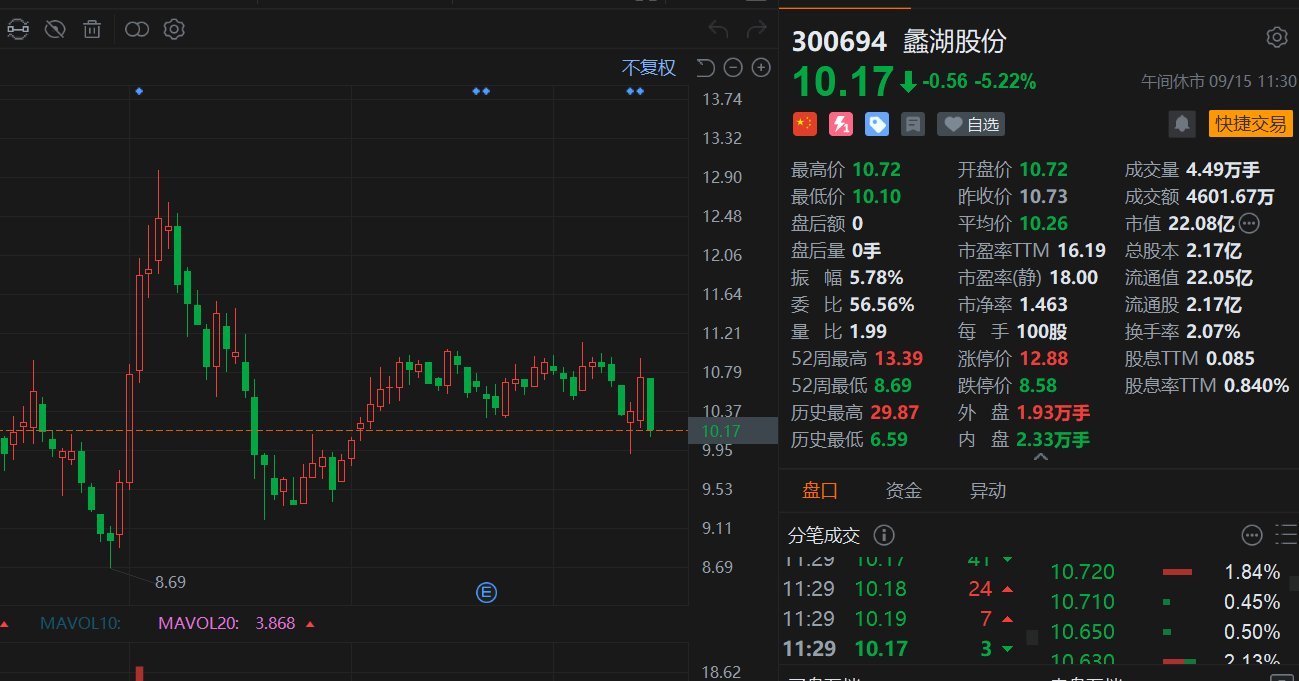The image size is (1299, 681).
Task: Click the overlapping circles compare icon
Action: pos(137,29)
